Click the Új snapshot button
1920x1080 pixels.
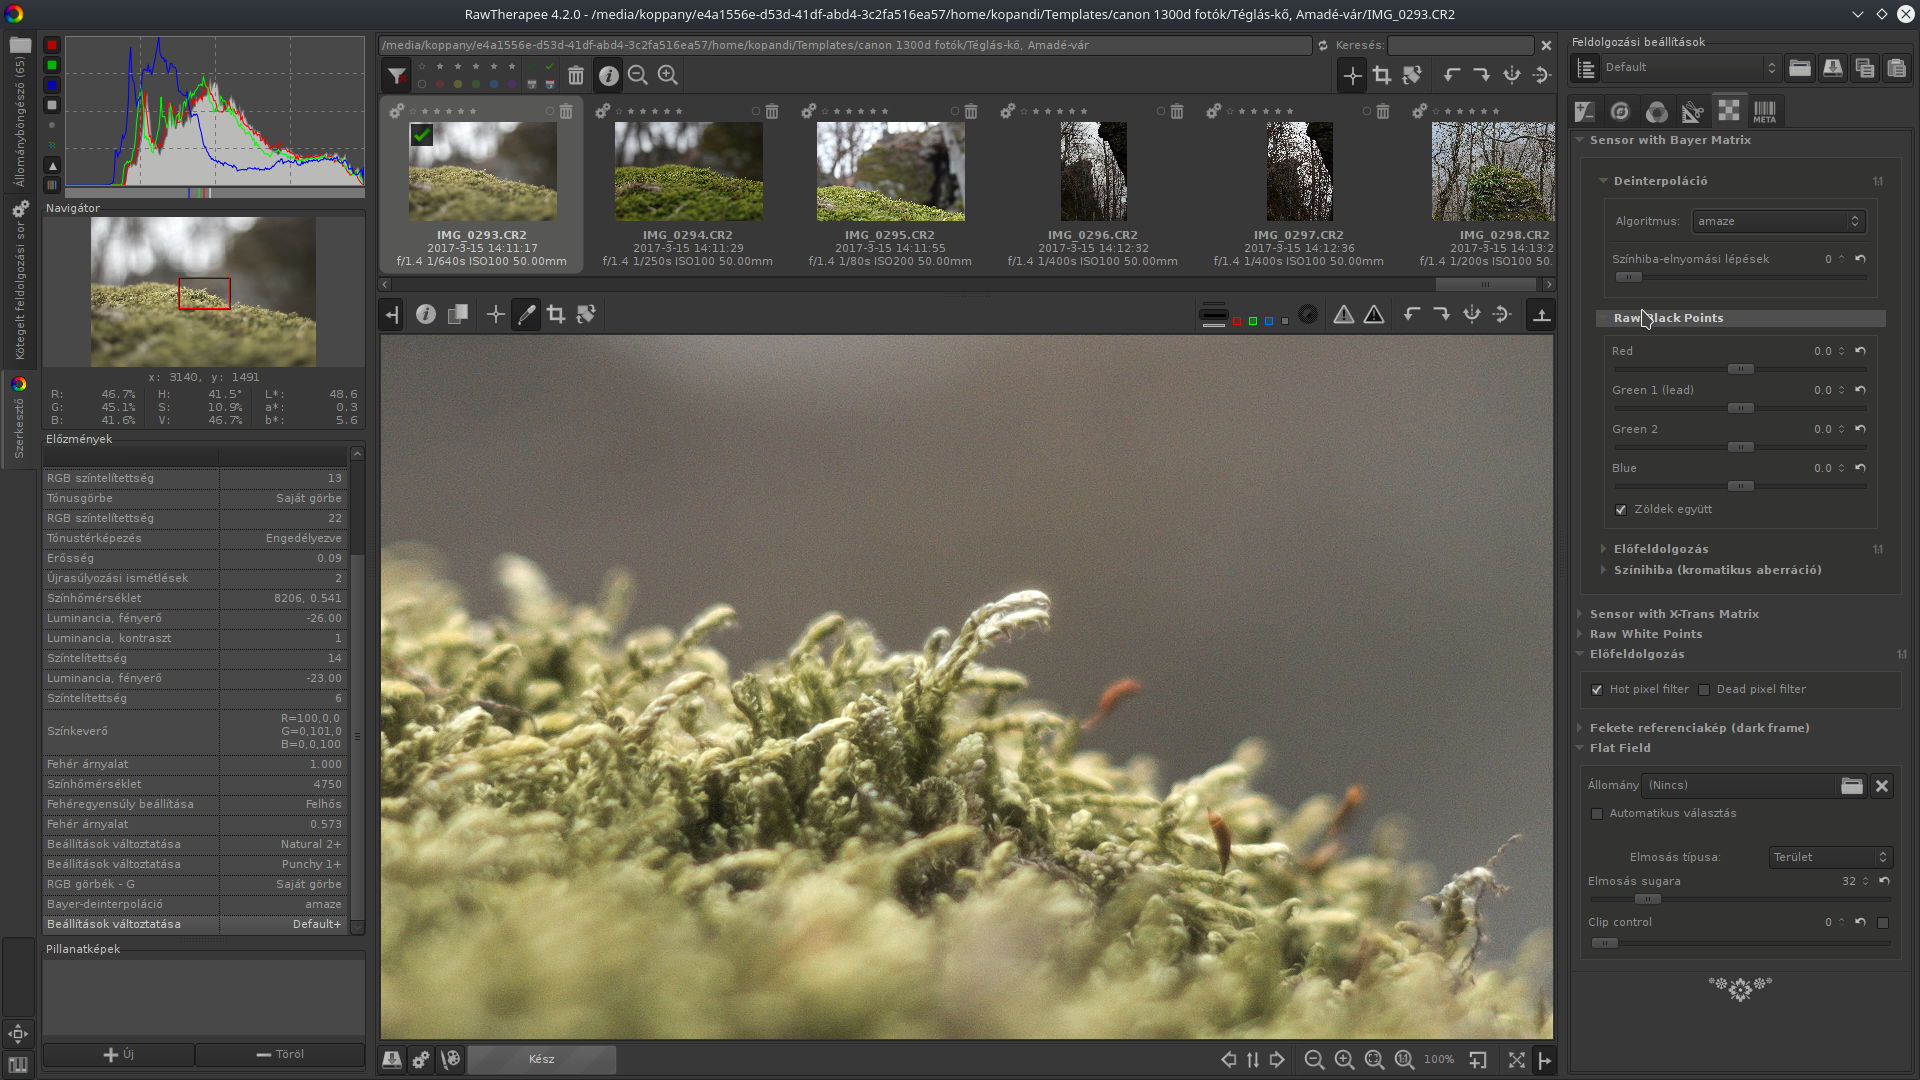119,1055
